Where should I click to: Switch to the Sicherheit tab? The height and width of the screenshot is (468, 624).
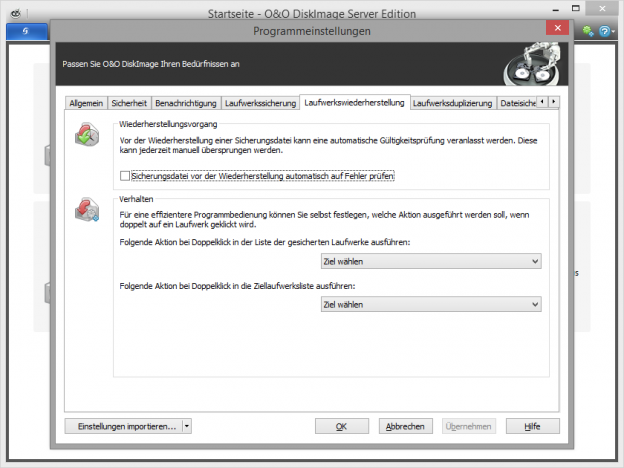pos(129,103)
